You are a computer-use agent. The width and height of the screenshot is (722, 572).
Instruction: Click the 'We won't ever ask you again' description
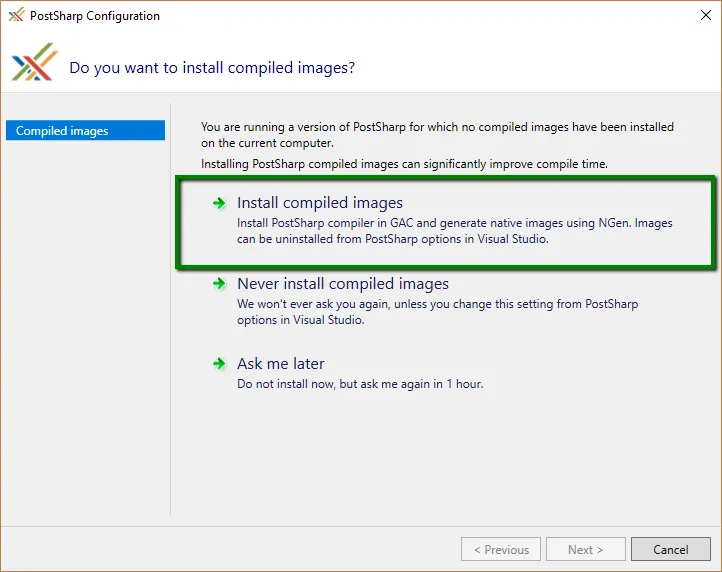pos(437,312)
